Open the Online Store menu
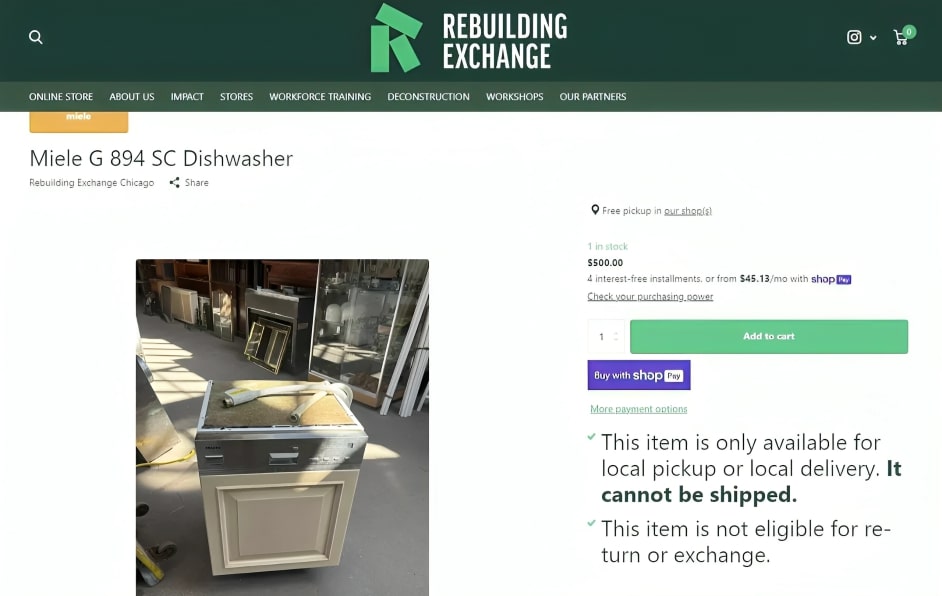Screen dimensions: 942x596 [x=61, y=97]
